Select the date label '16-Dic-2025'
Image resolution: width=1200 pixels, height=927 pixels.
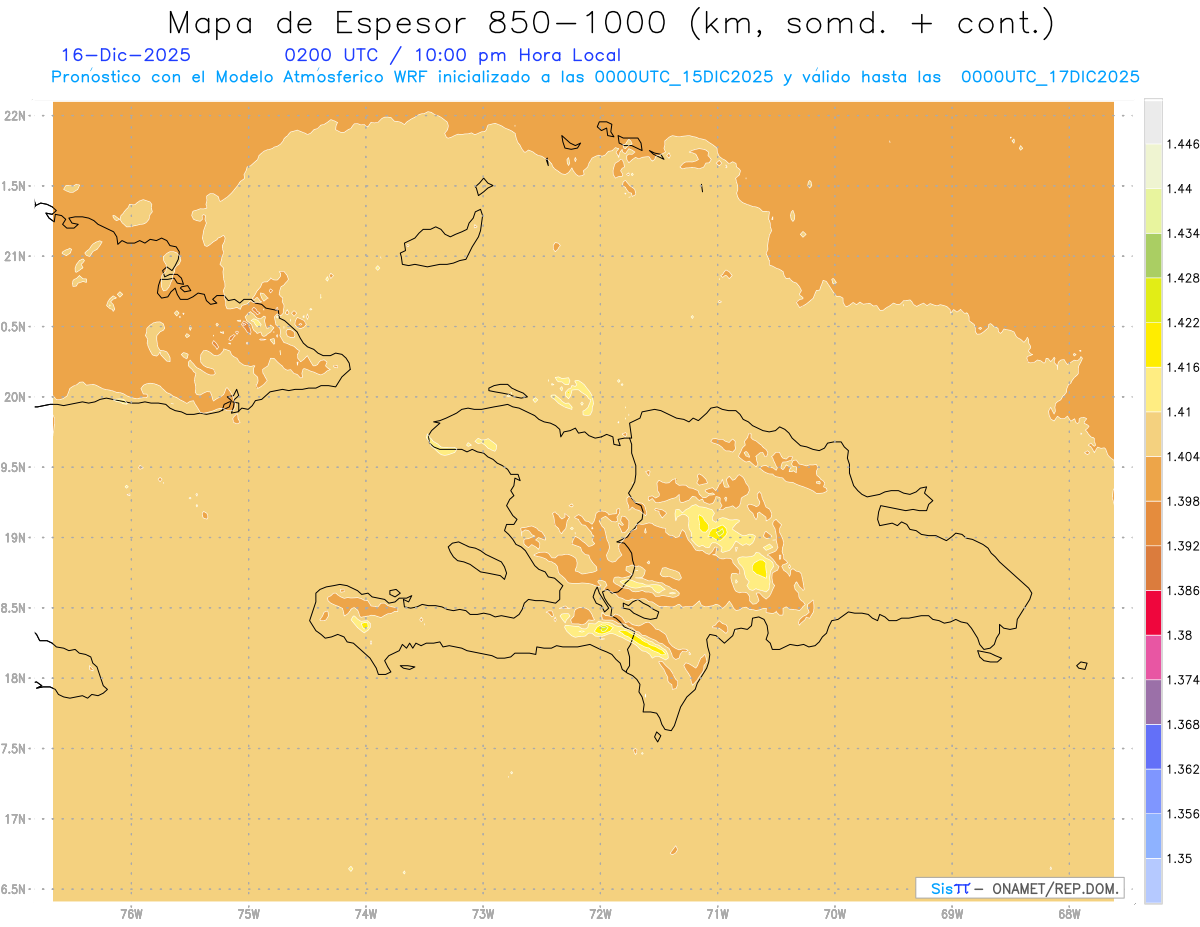pos(126,55)
